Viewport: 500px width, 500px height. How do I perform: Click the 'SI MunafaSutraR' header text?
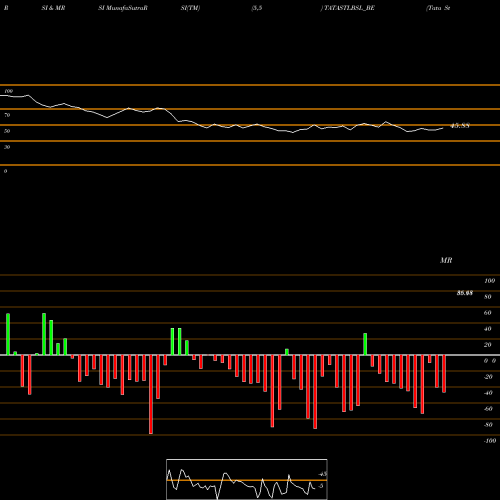tap(123, 8)
